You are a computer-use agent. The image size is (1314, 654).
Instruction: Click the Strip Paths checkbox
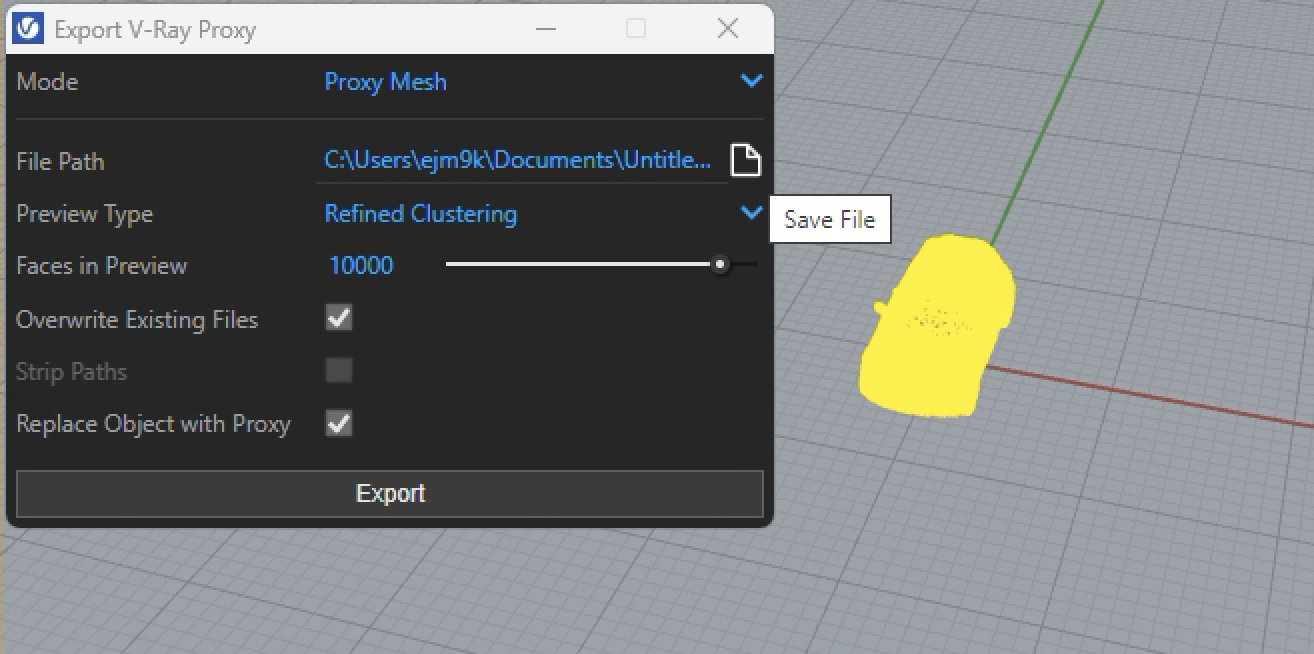339,371
